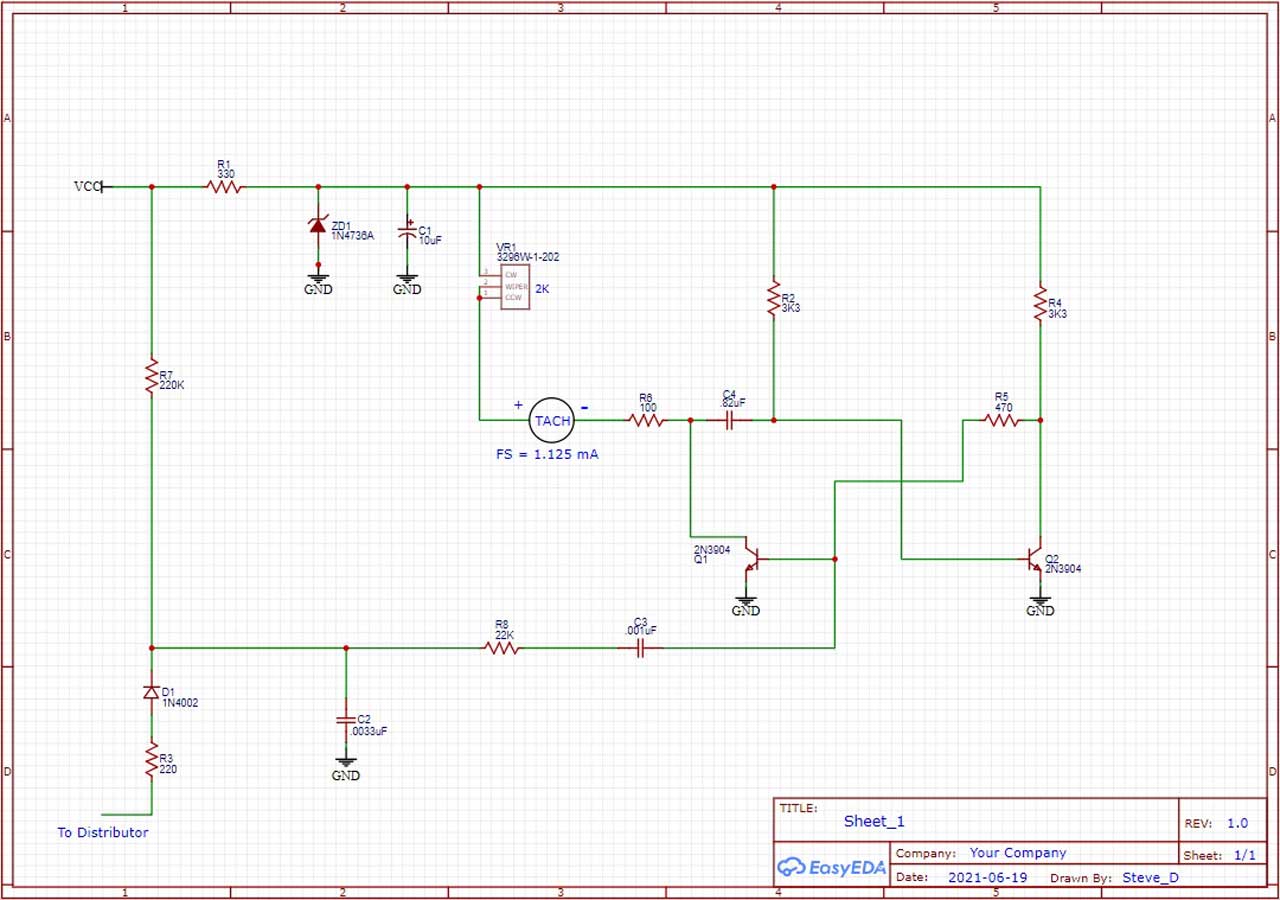Click the '1N4002' diode value text

coord(182,703)
